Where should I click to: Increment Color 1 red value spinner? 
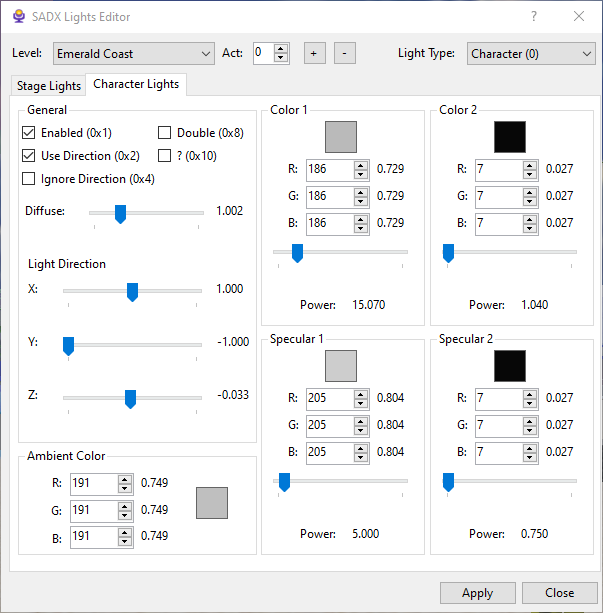(x=361, y=165)
